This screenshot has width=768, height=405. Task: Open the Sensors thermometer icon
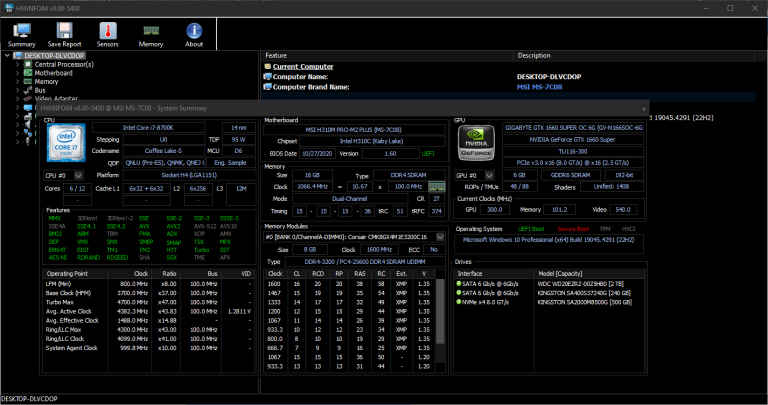click(x=108, y=34)
